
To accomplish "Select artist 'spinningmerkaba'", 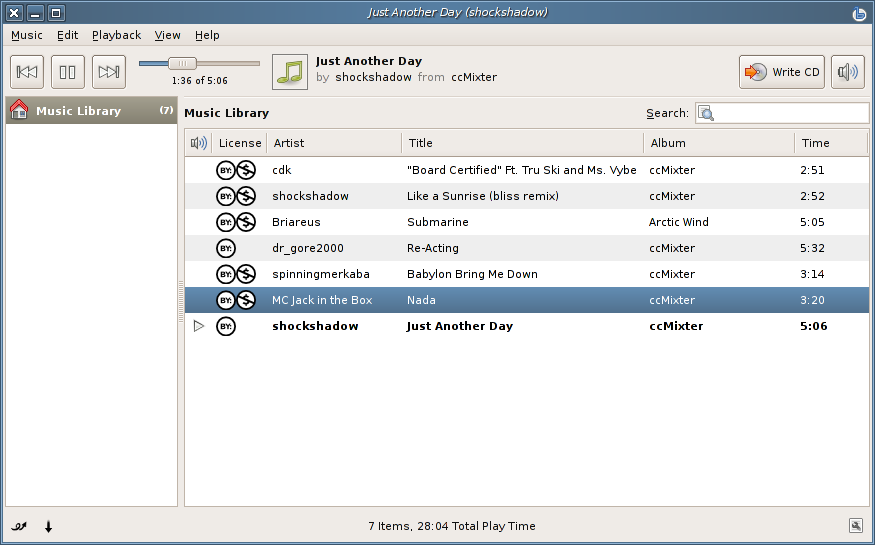I will 321,274.
